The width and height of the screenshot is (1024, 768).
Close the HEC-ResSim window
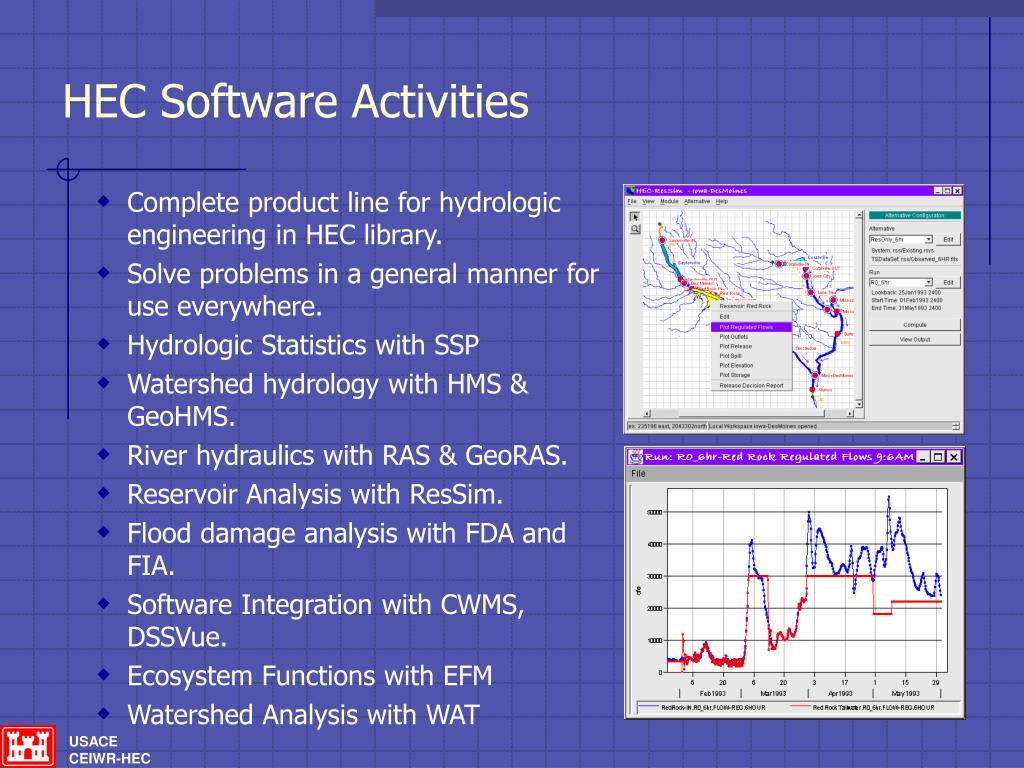click(957, 191)
